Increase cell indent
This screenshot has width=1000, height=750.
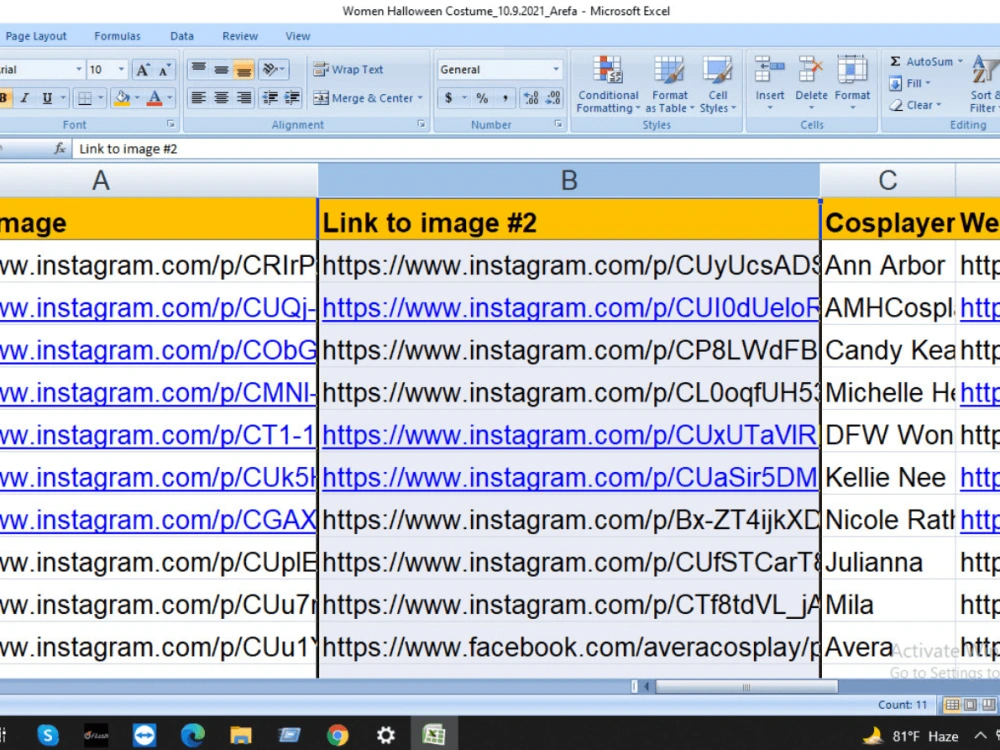click(292, 98)
